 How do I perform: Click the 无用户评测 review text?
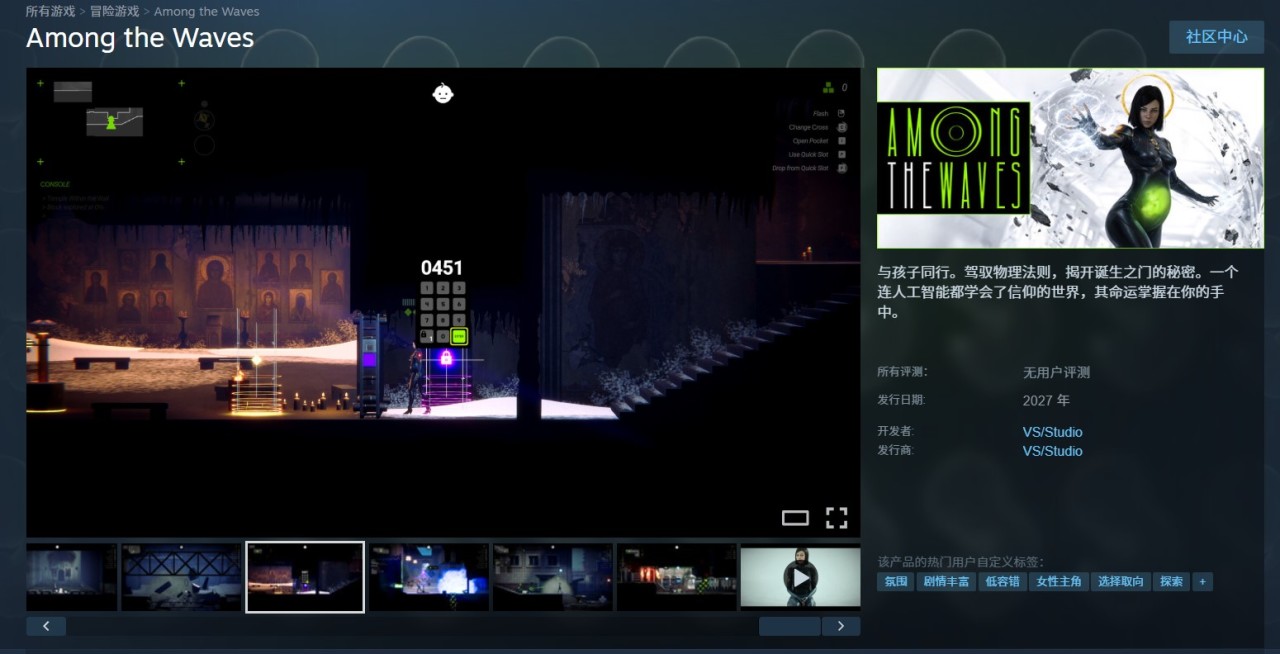[1056, 372]
